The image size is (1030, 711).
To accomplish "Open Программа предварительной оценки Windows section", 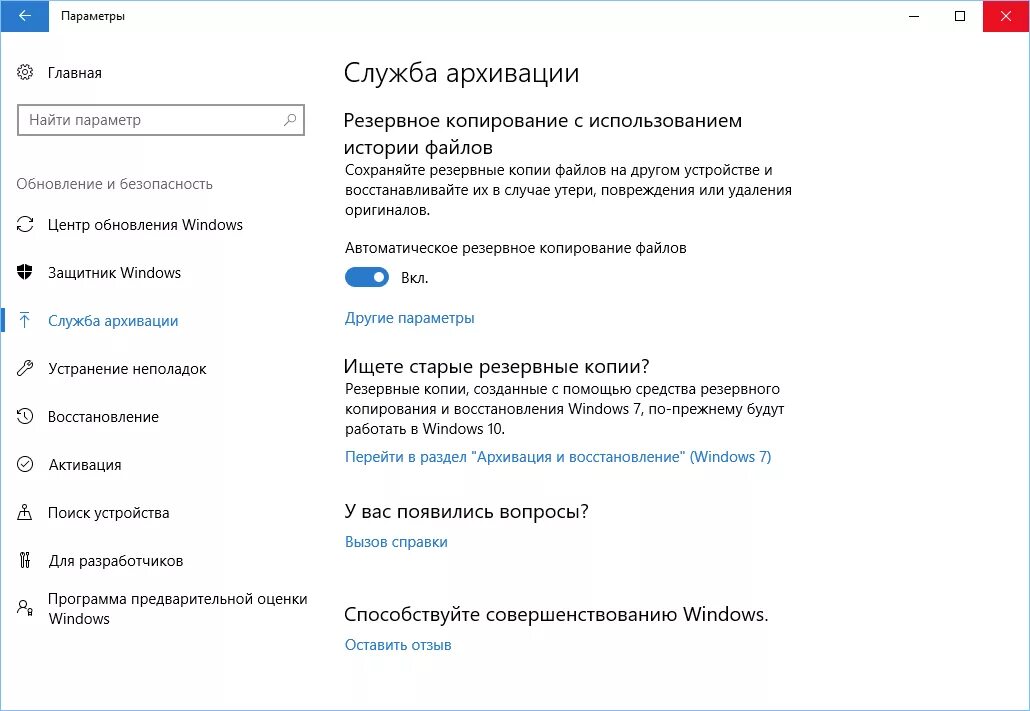I will point(177,608).
